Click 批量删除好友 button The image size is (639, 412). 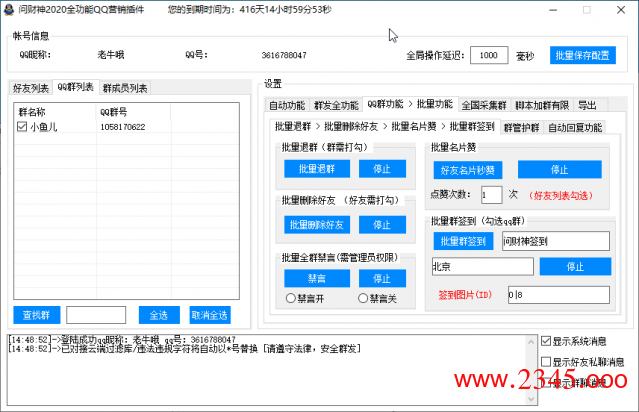[x=317, y=225]
